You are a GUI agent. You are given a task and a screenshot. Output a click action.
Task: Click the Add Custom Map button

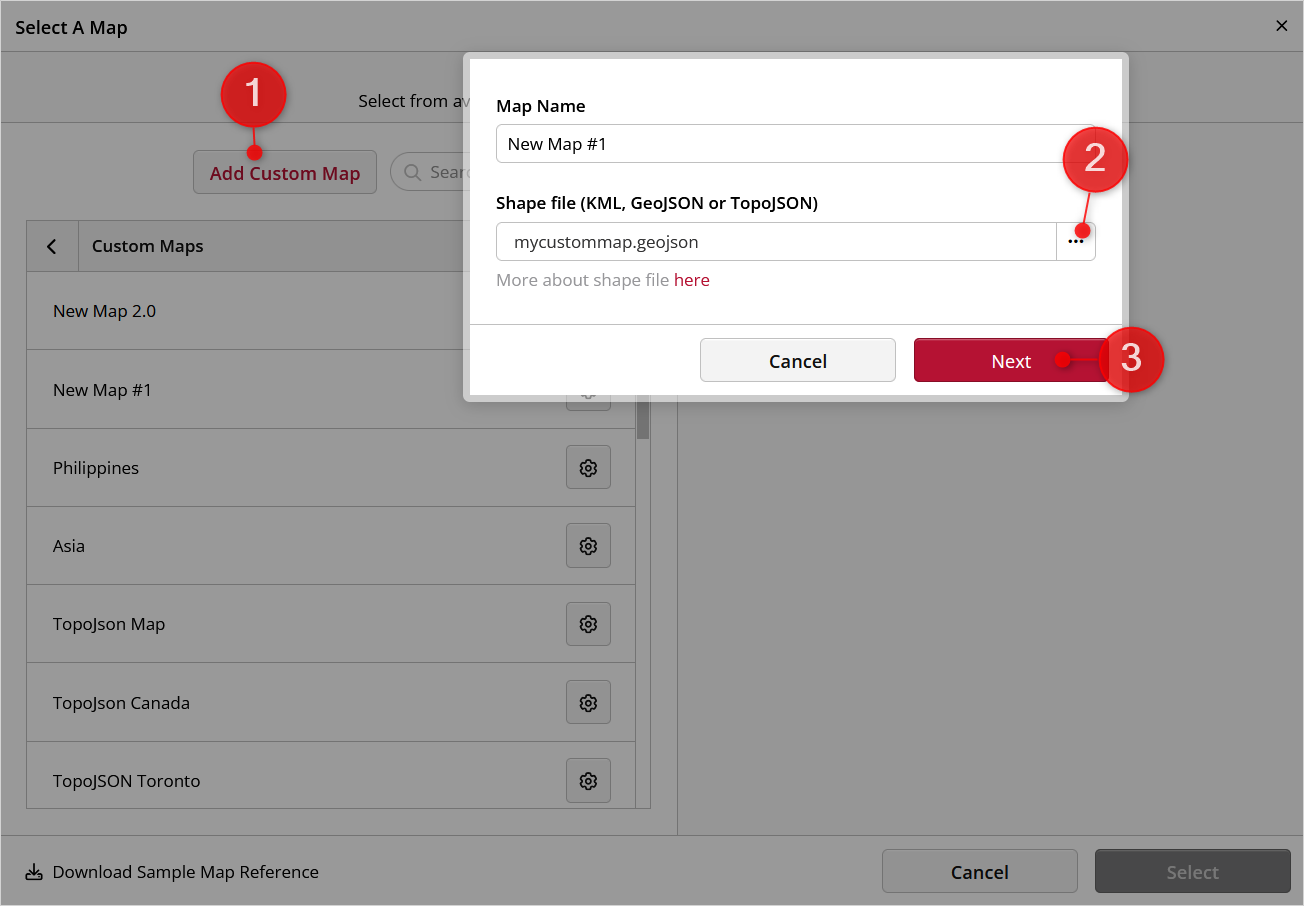(284, 171)
